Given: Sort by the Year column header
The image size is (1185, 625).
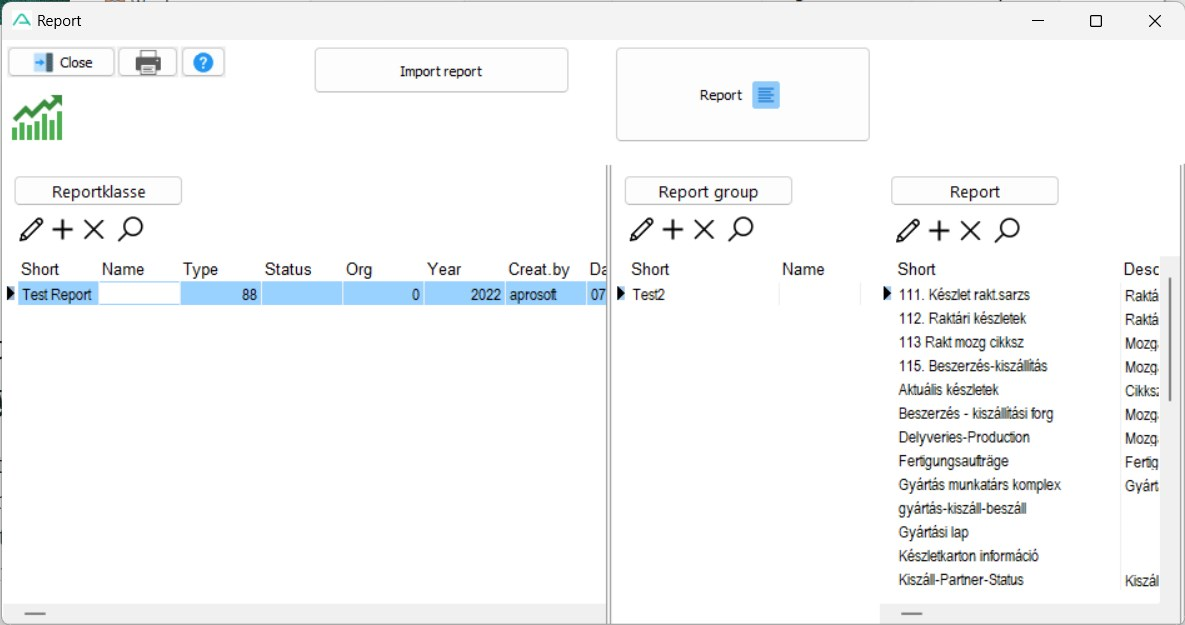Looking at the screenshot, I should (x=444, y=269).
